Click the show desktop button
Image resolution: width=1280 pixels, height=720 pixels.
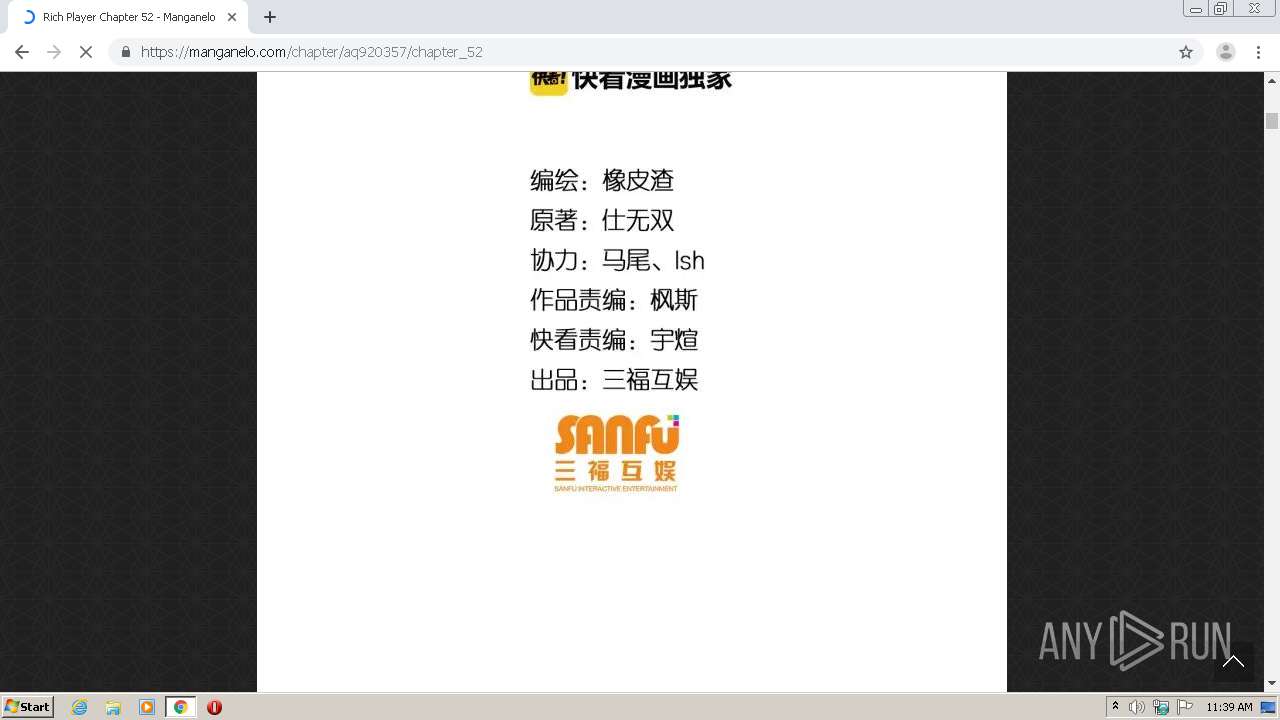coord(1269,707)
